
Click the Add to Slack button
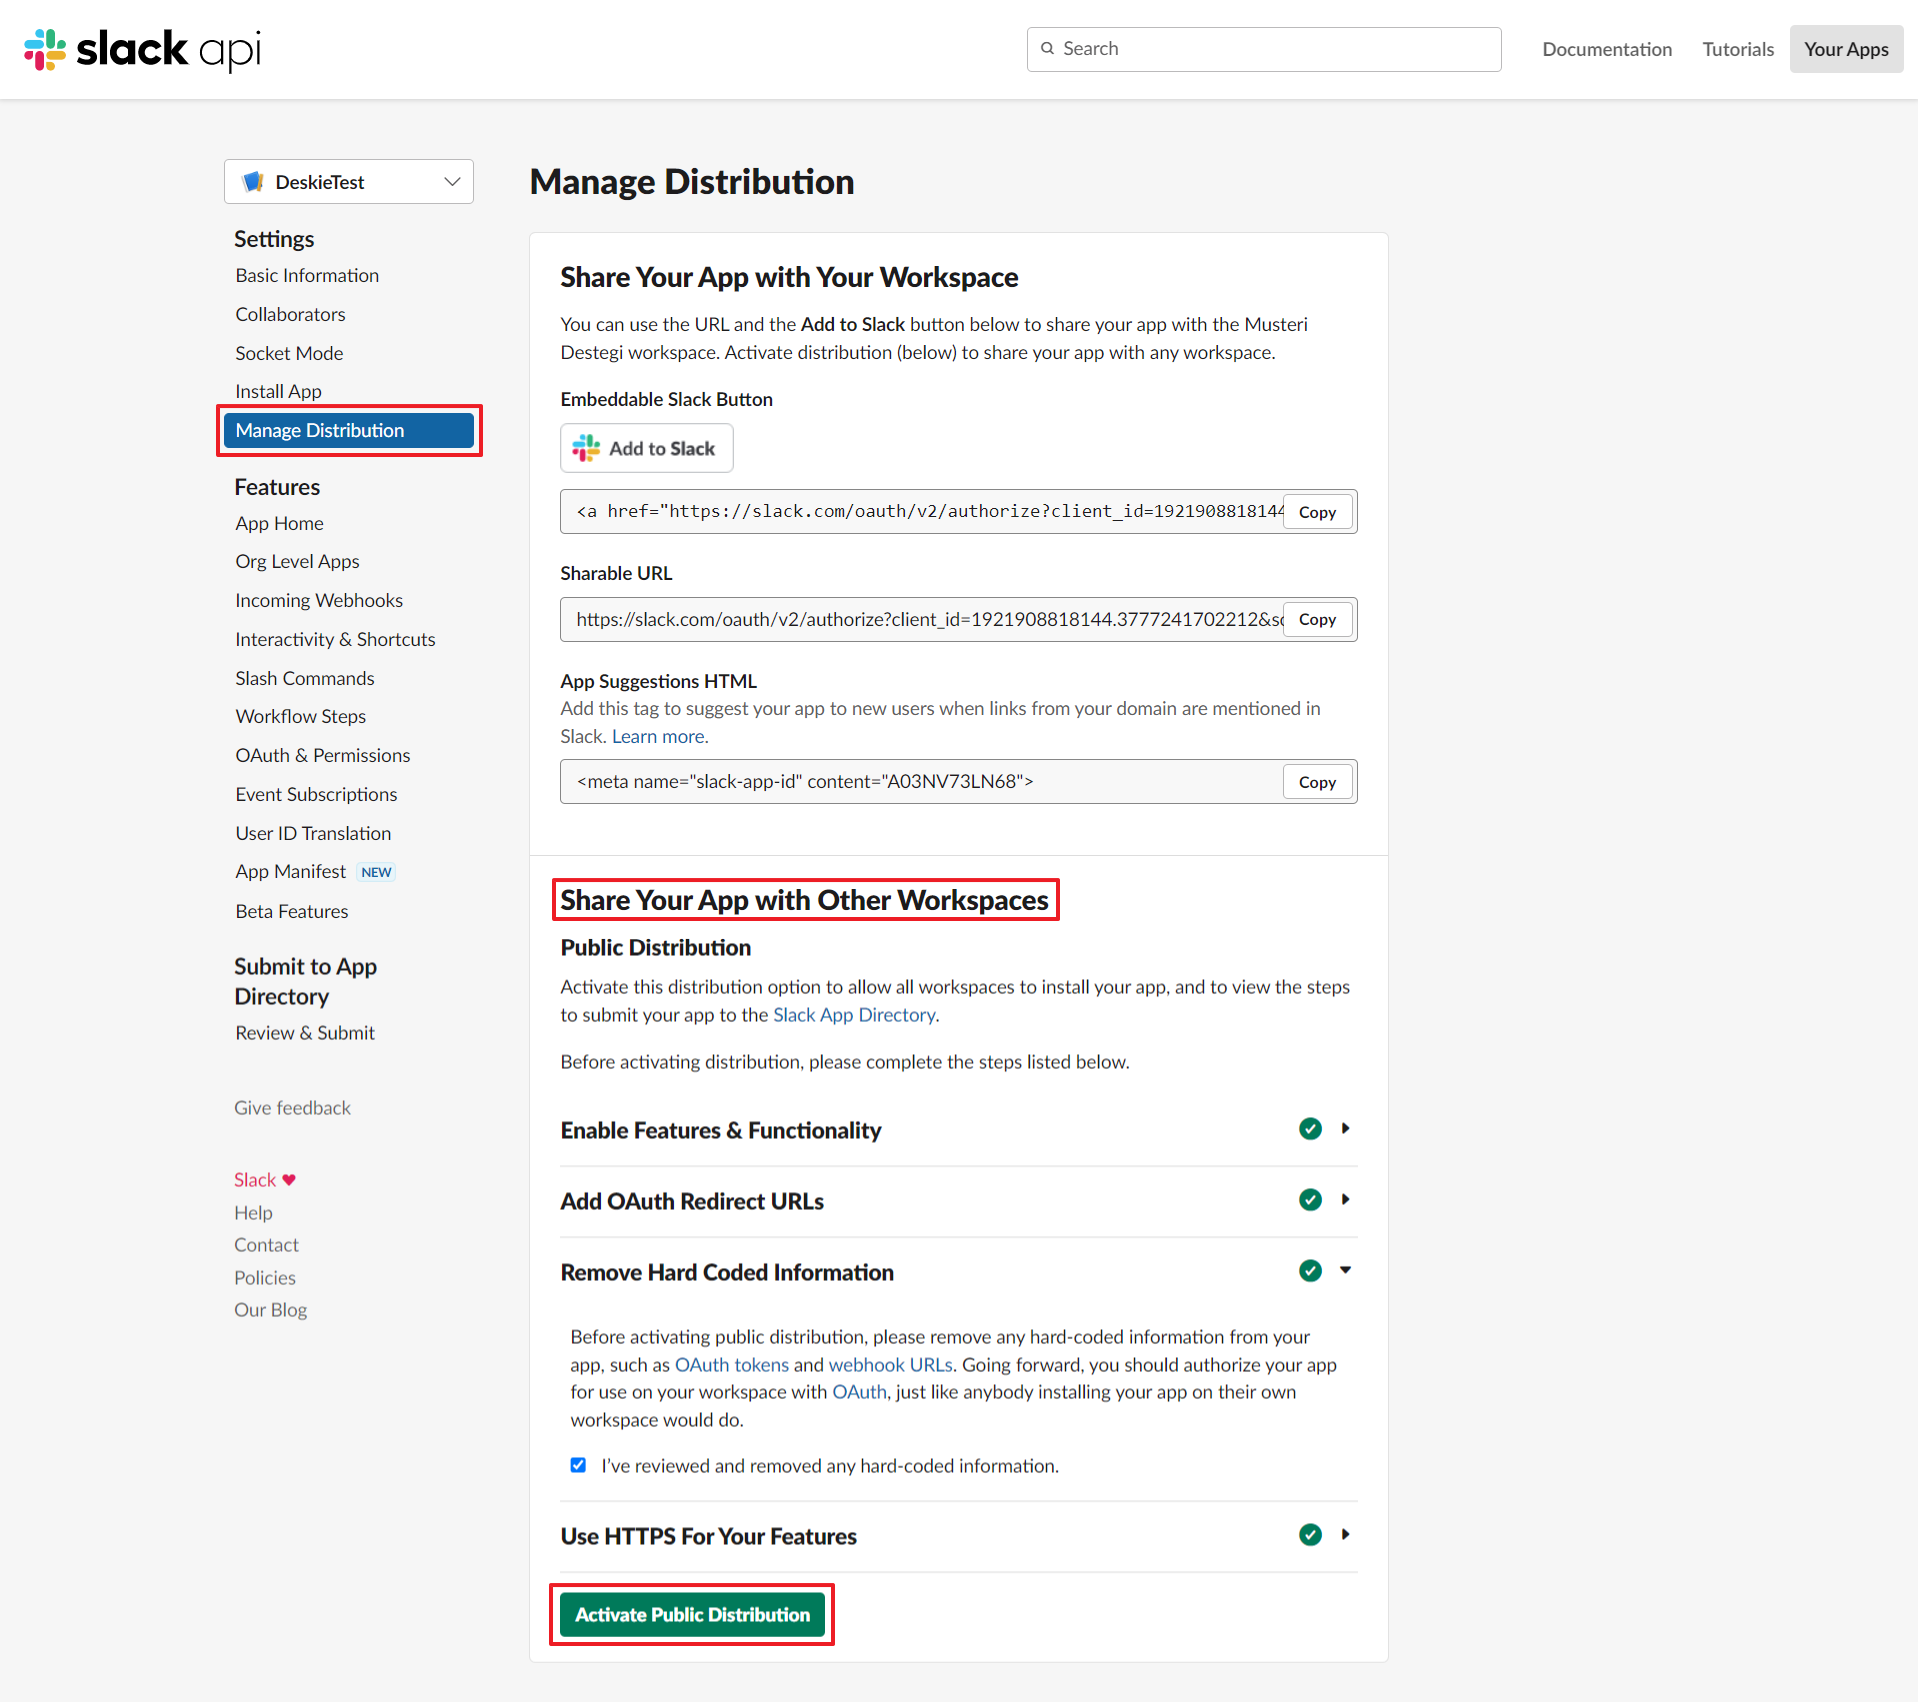(646, 448)
